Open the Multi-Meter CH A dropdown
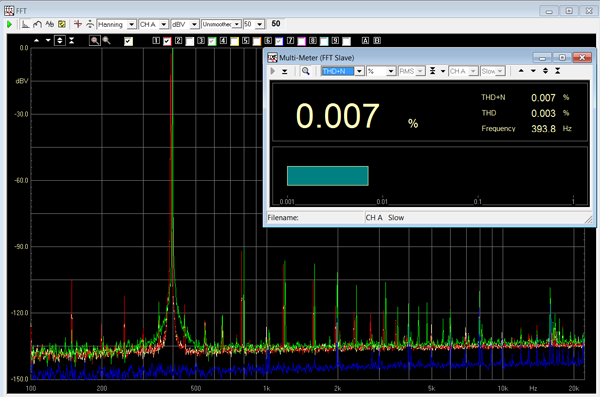This screenshot has height=397, width=600. (473, 71)
